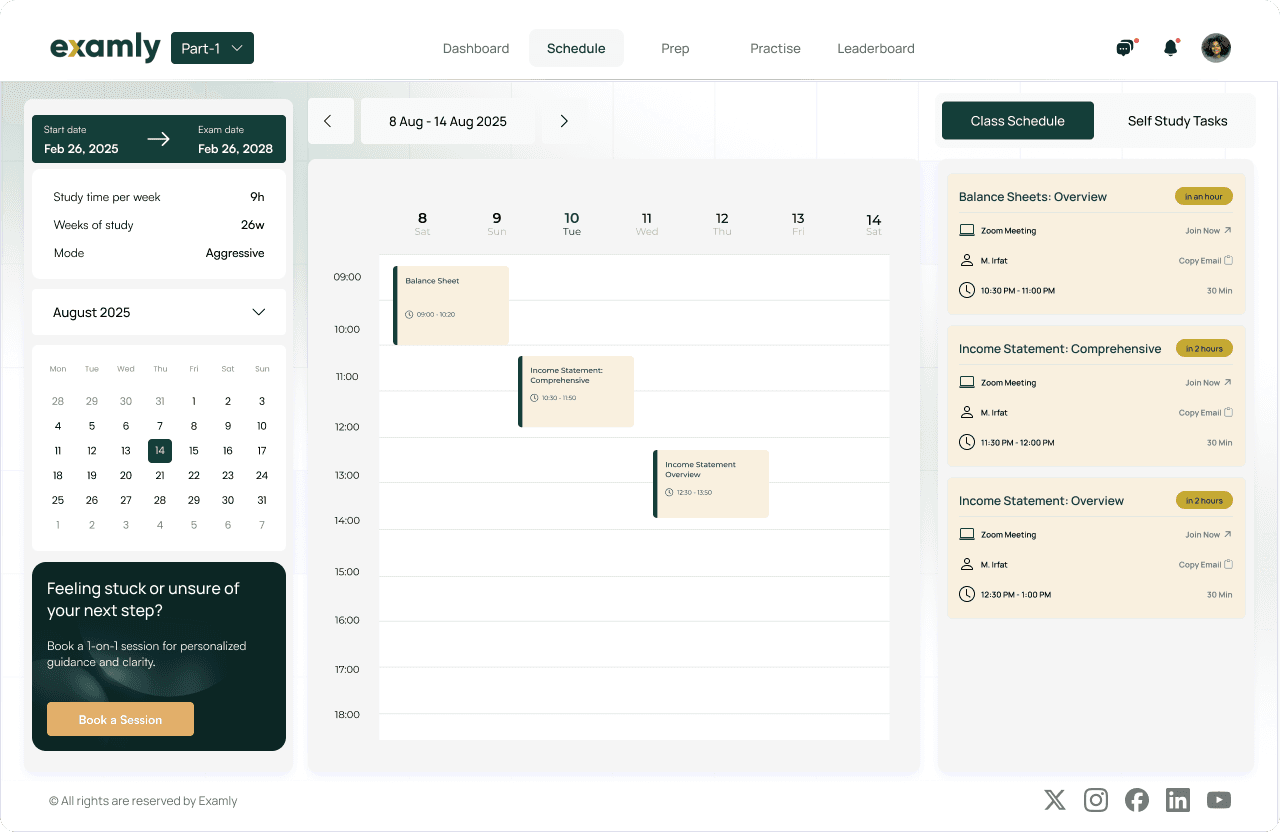Select the Class Schedule toggle option

tap(1017, 120)
